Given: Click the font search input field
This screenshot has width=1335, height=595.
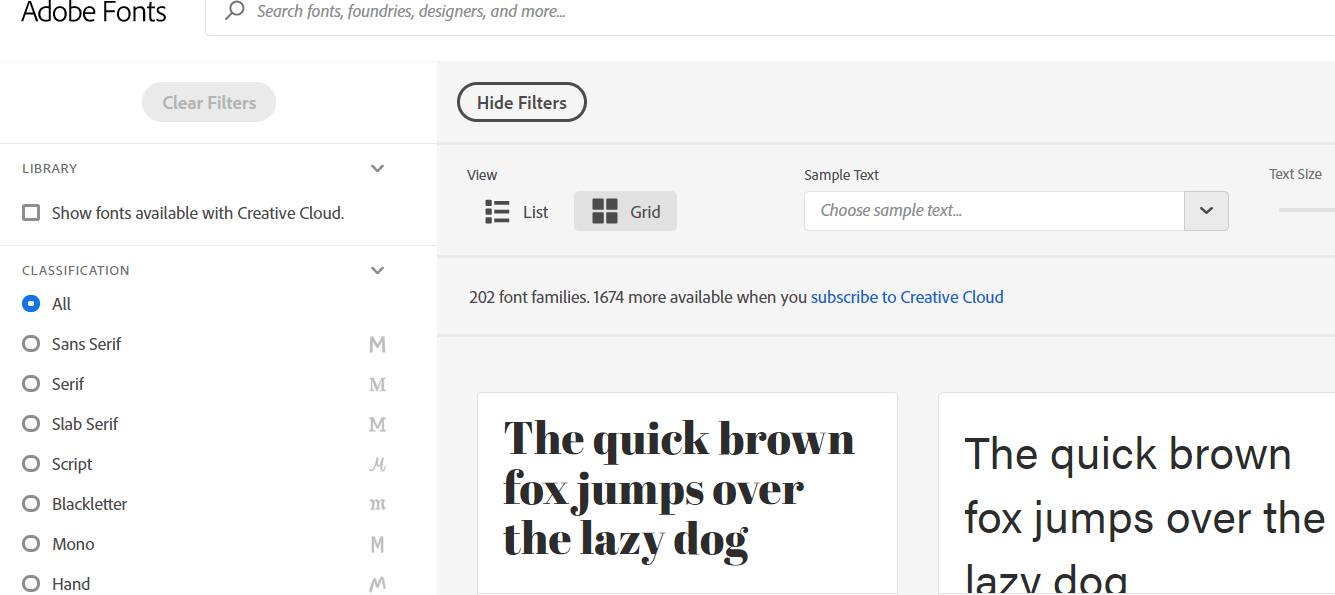Looking at the screenshot, I should click(700, 12).
